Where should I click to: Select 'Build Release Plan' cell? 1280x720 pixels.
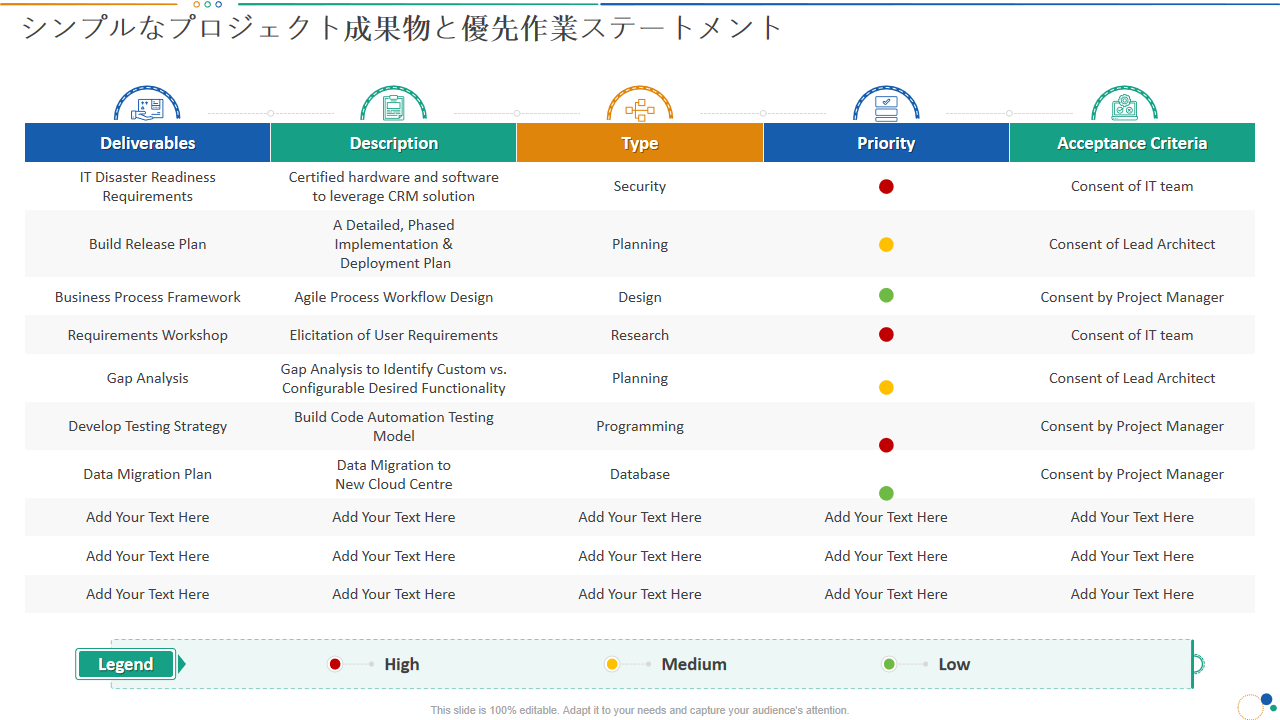click(148, 244)
